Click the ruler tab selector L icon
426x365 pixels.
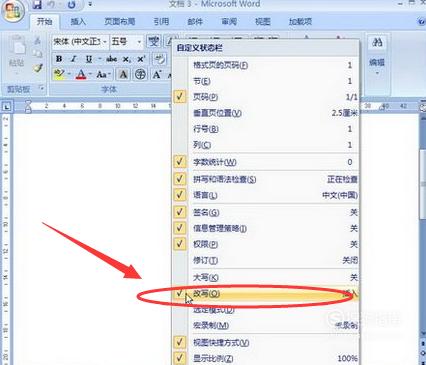pos(7,107)
